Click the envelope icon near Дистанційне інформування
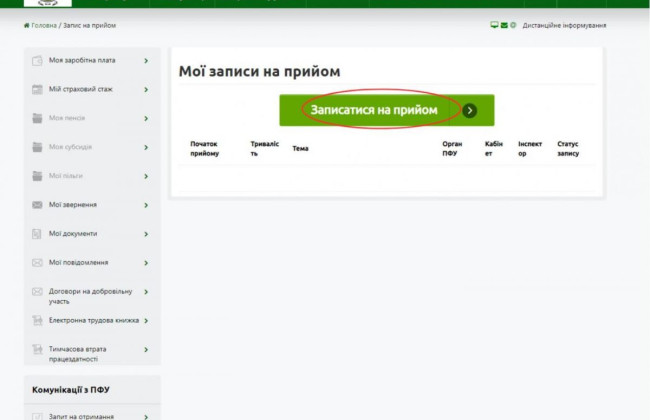Screen dimensions: 650x420 pyautogui.click(x=504, y=25)
